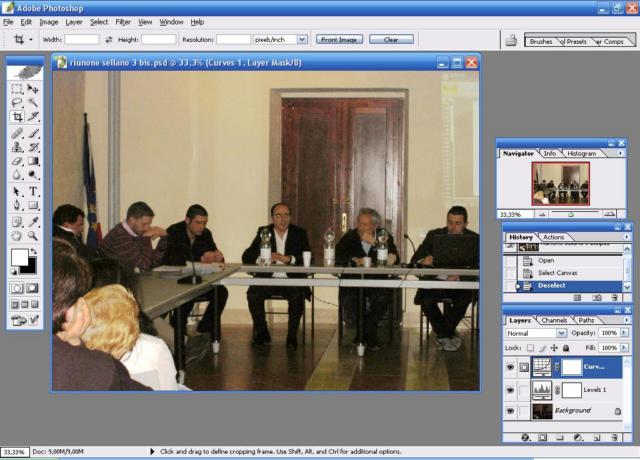Screen dimensions: 640x460
Task: Swap width and height arrows icon
Action: (108, 39)
